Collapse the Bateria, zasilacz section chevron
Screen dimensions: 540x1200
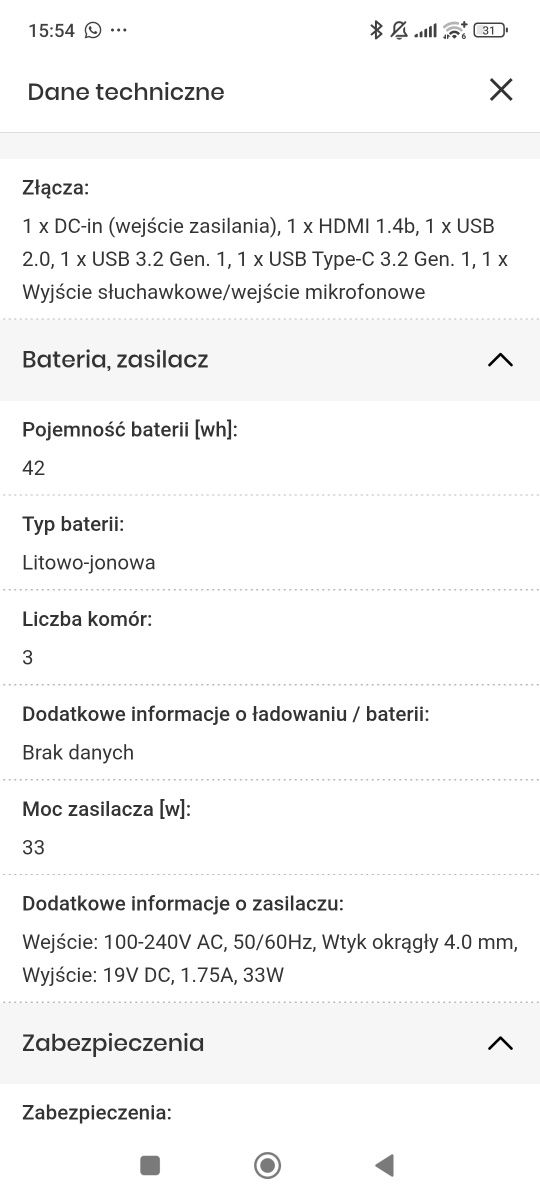500,360
